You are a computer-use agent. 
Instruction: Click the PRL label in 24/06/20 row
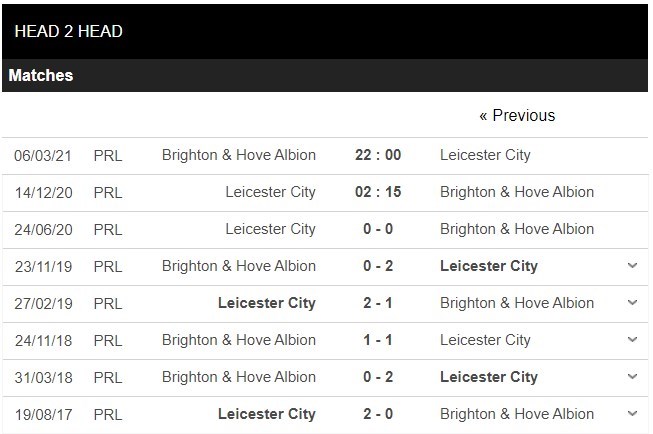click(x=108, y=229)
